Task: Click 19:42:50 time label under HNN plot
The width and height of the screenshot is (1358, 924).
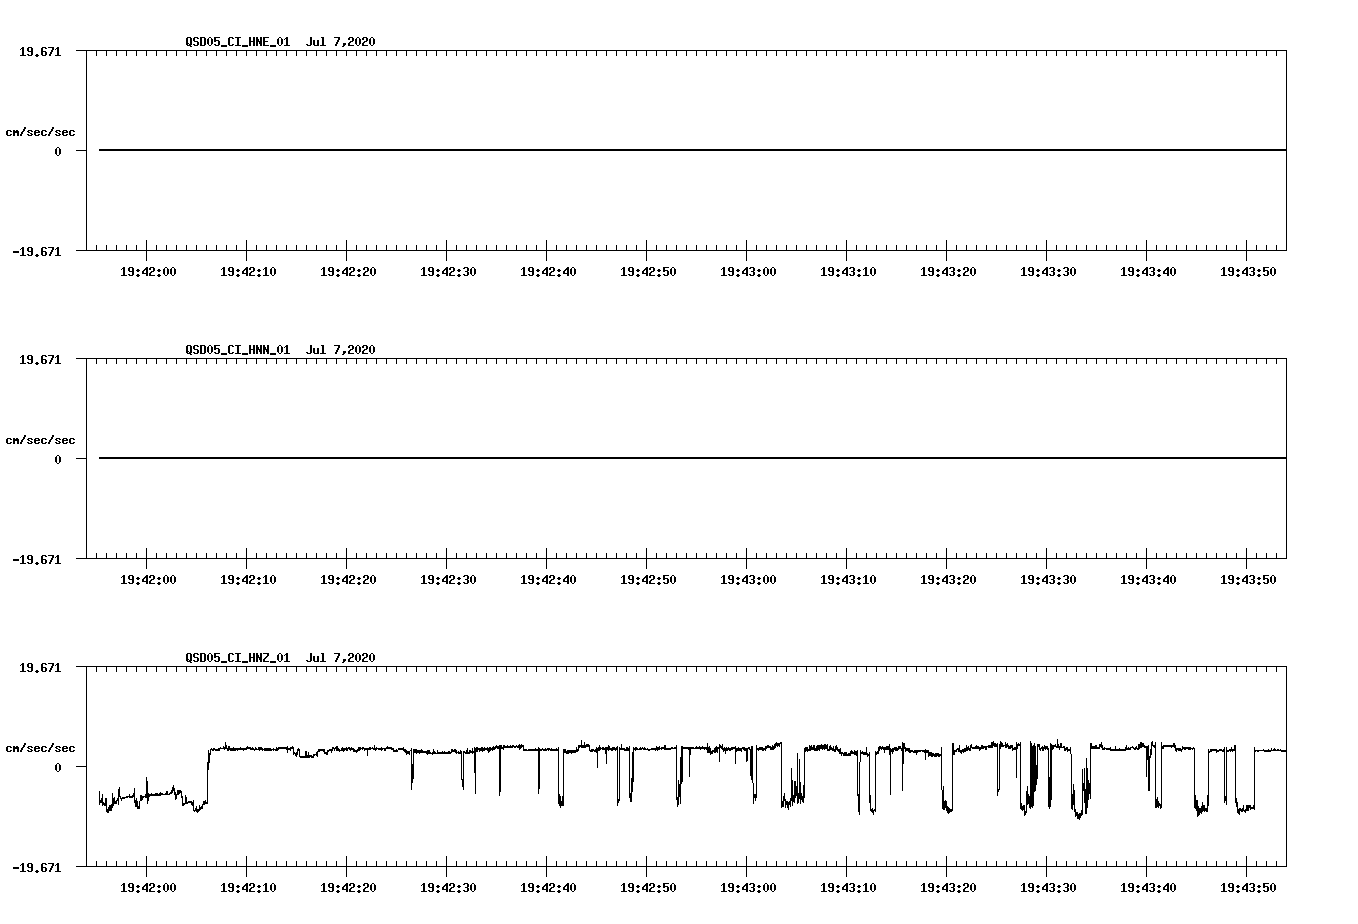Action: [x=648, y=579]
